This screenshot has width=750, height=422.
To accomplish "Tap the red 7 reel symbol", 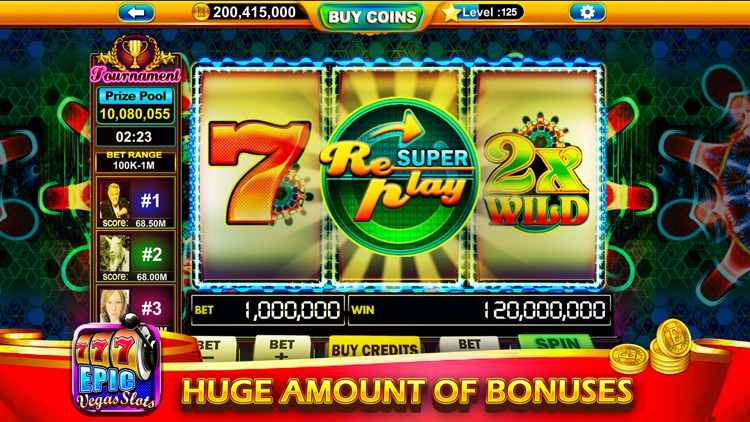I will (x=258, y=172).
